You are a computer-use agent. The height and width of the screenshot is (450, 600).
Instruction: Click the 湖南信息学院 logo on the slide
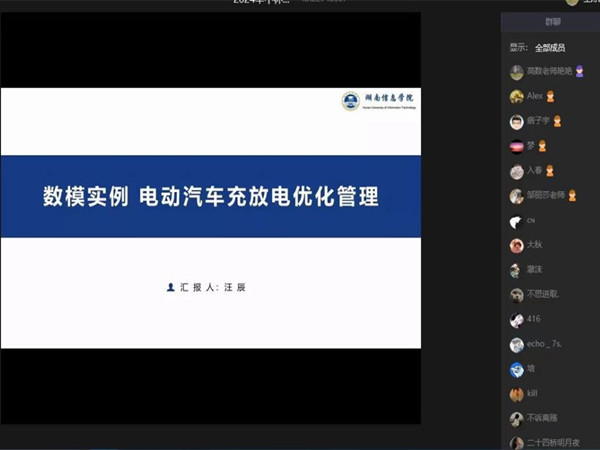[x=378, y=101]
